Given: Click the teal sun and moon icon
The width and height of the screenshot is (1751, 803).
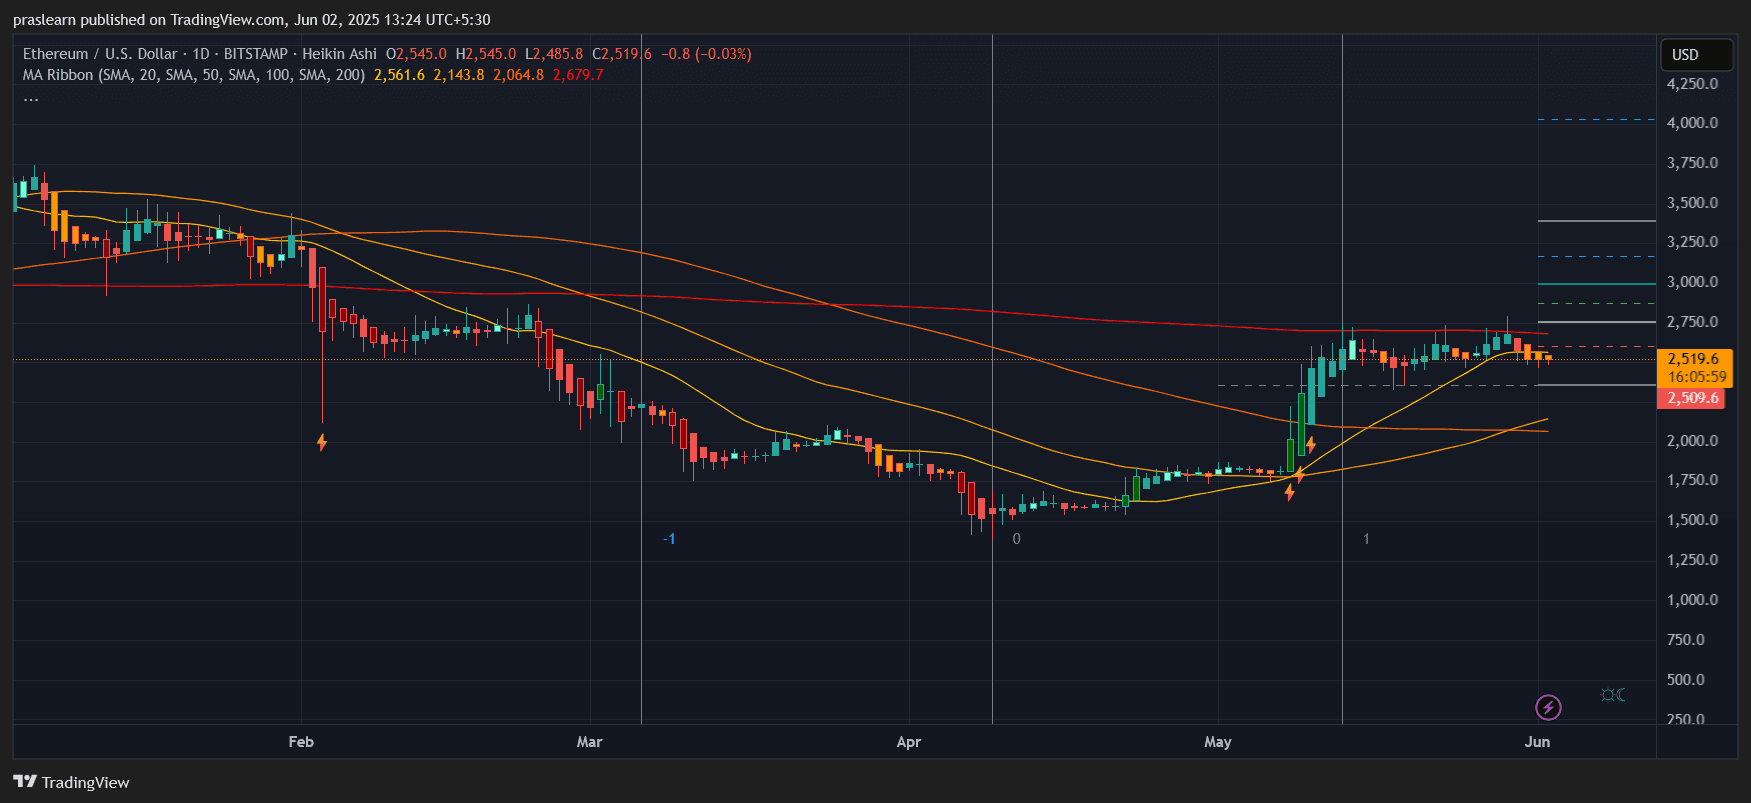Looking at the screenshot, I should point(1612,695).
